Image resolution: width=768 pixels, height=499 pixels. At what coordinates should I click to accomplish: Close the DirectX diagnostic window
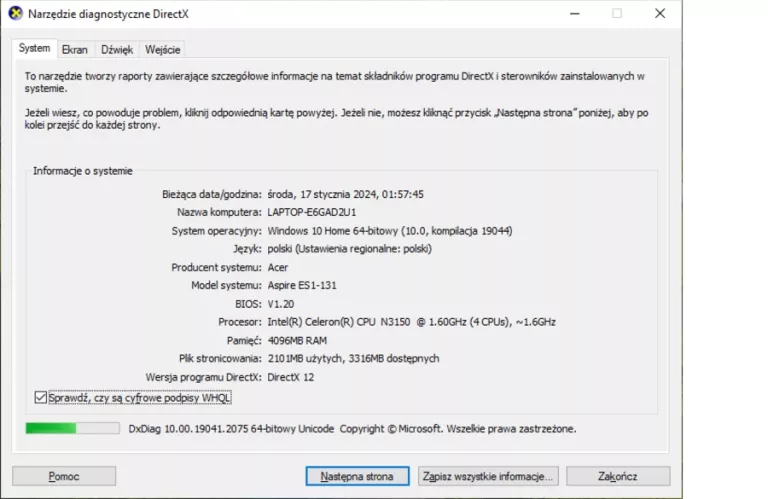[660, 14]
